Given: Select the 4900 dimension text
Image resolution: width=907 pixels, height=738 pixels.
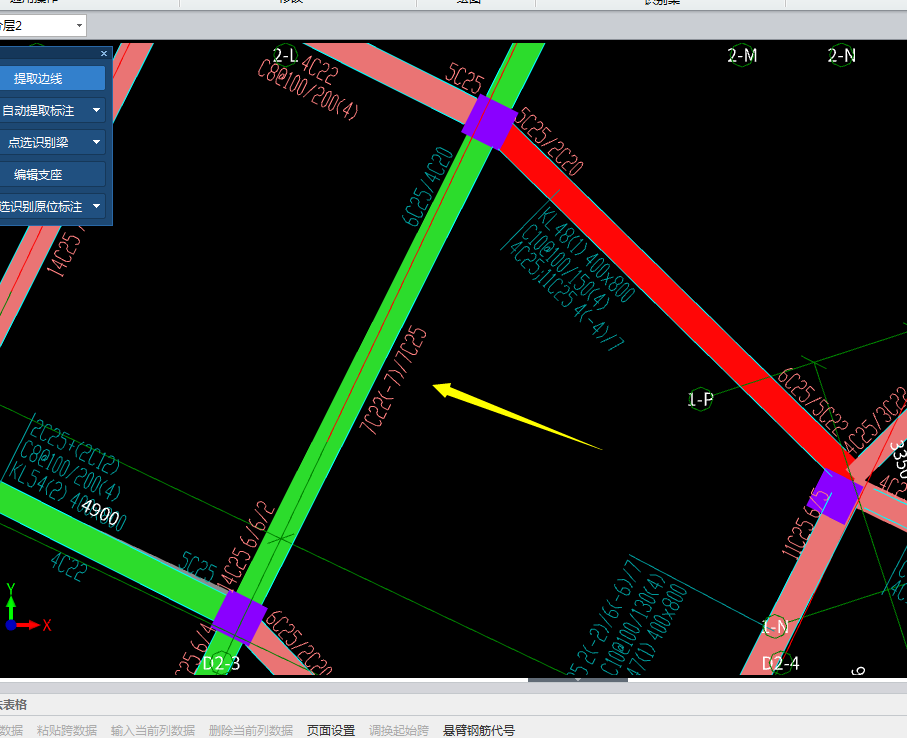Looking at the screenshot, I should [x=101, y=512].
